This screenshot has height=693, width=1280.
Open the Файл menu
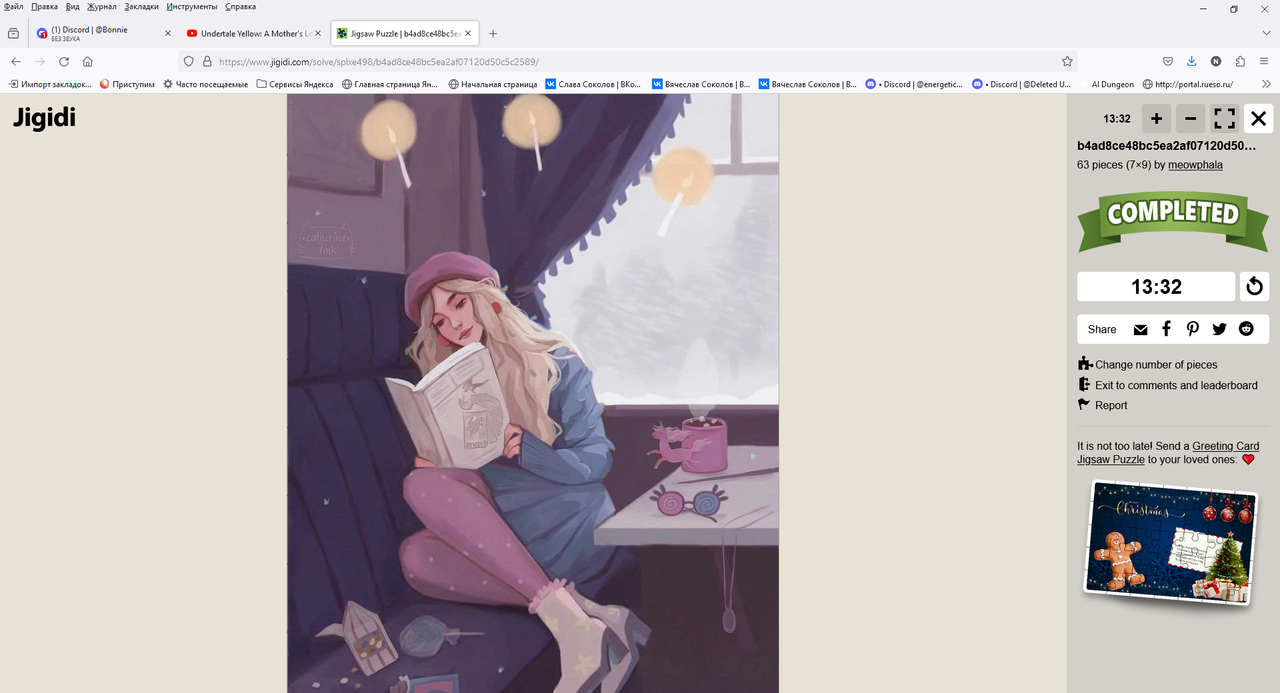[14, 7]
